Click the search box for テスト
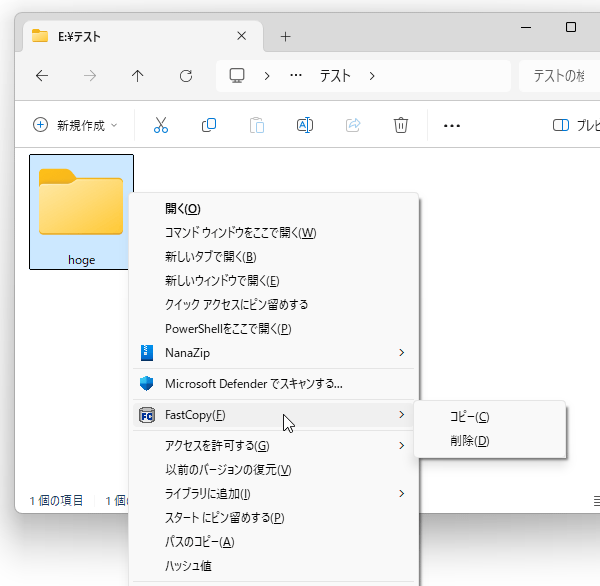The height and width of the screenshot is (586, 600). [559, 76]
